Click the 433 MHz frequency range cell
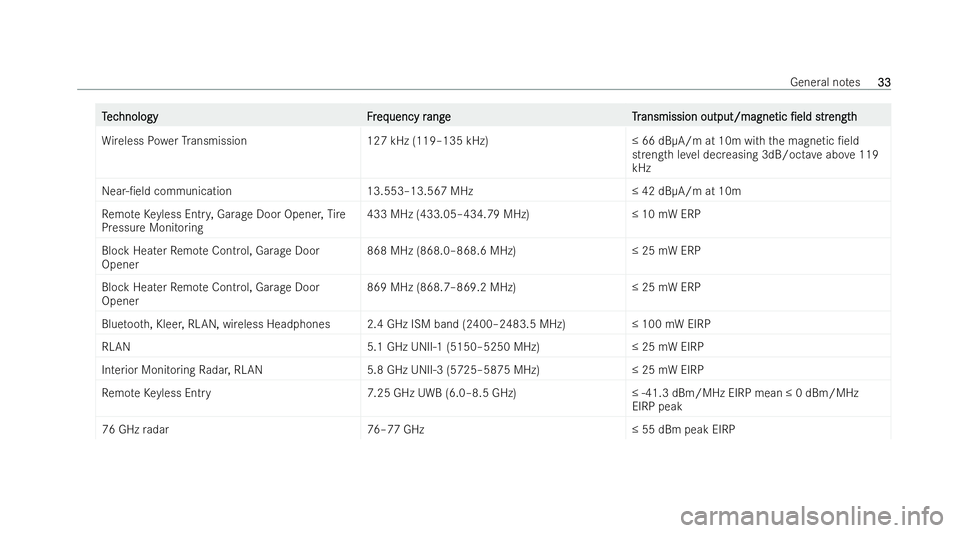The height and width of the screenshot is (533, 960). pyautogui.click(x=448, y=214)
